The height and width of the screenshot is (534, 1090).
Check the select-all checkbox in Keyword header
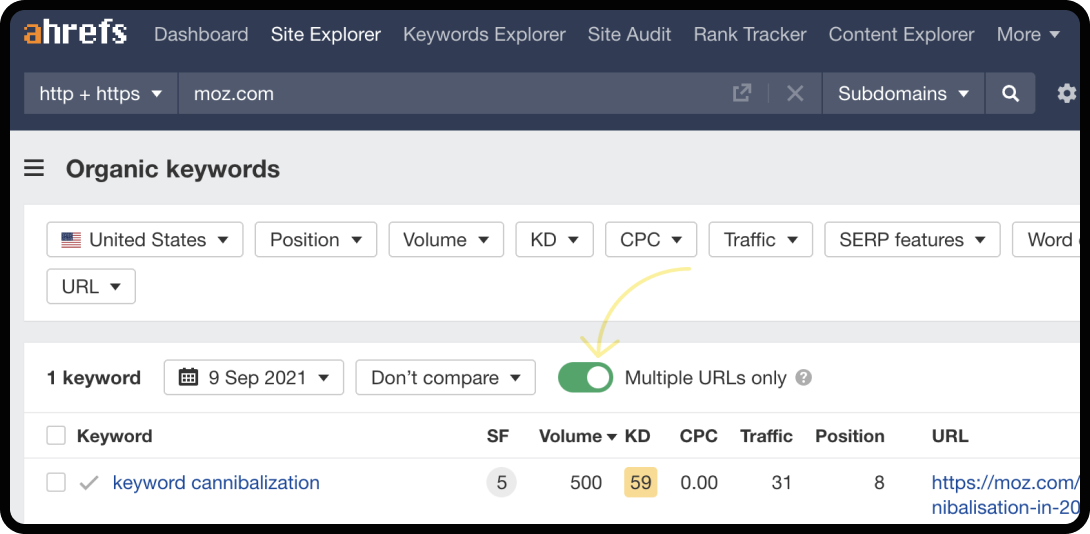click(56, 436)
